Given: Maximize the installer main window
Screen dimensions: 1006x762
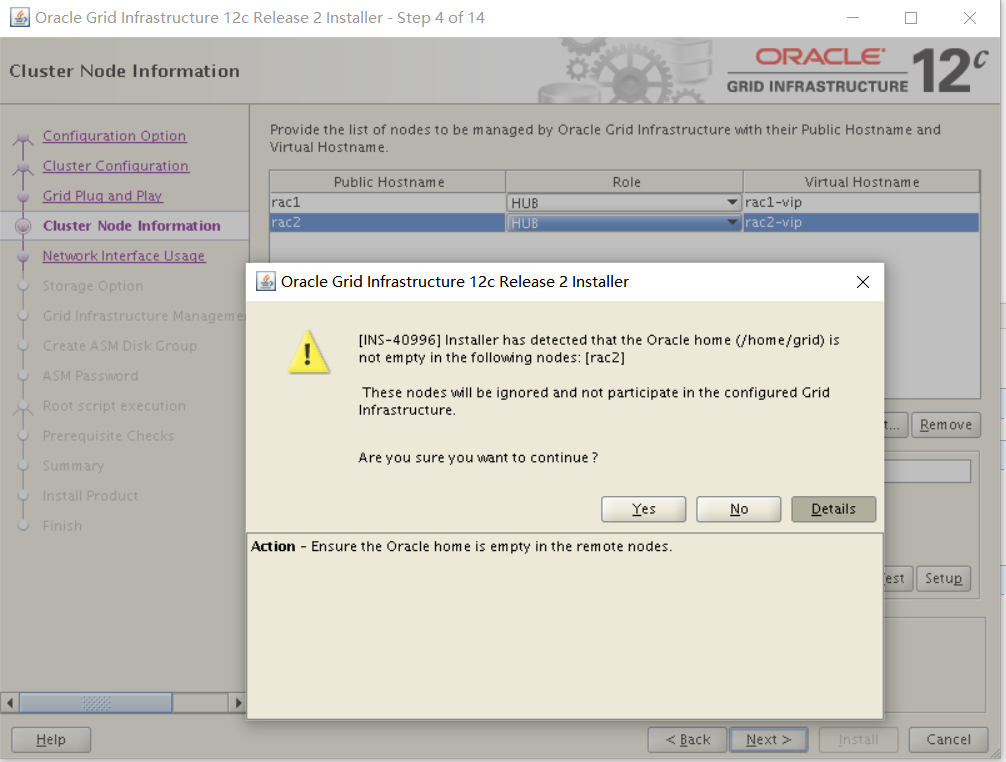Looking at the screenshot, I should (x=910, y=18).
